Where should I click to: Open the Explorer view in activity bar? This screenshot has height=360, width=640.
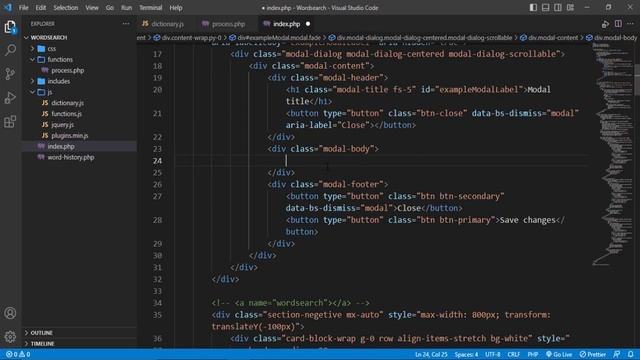pyautogui.click(x=10, y=27)
